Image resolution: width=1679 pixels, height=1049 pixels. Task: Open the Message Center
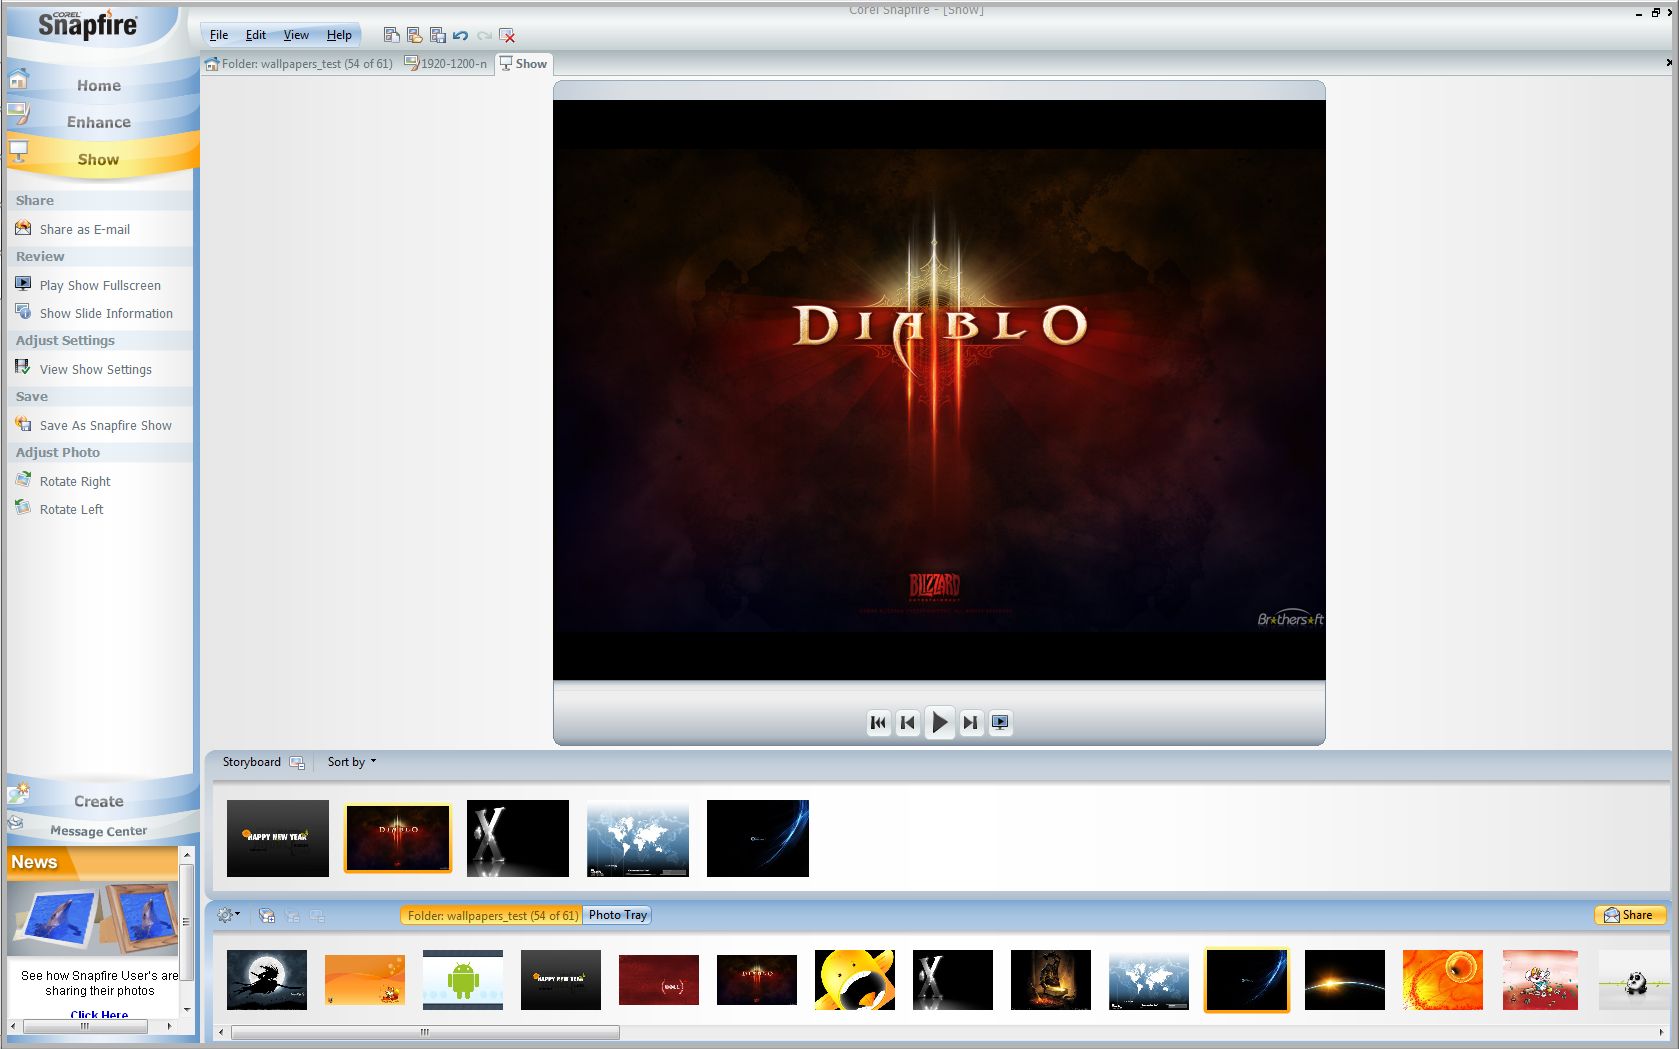[x=99, y=831]
